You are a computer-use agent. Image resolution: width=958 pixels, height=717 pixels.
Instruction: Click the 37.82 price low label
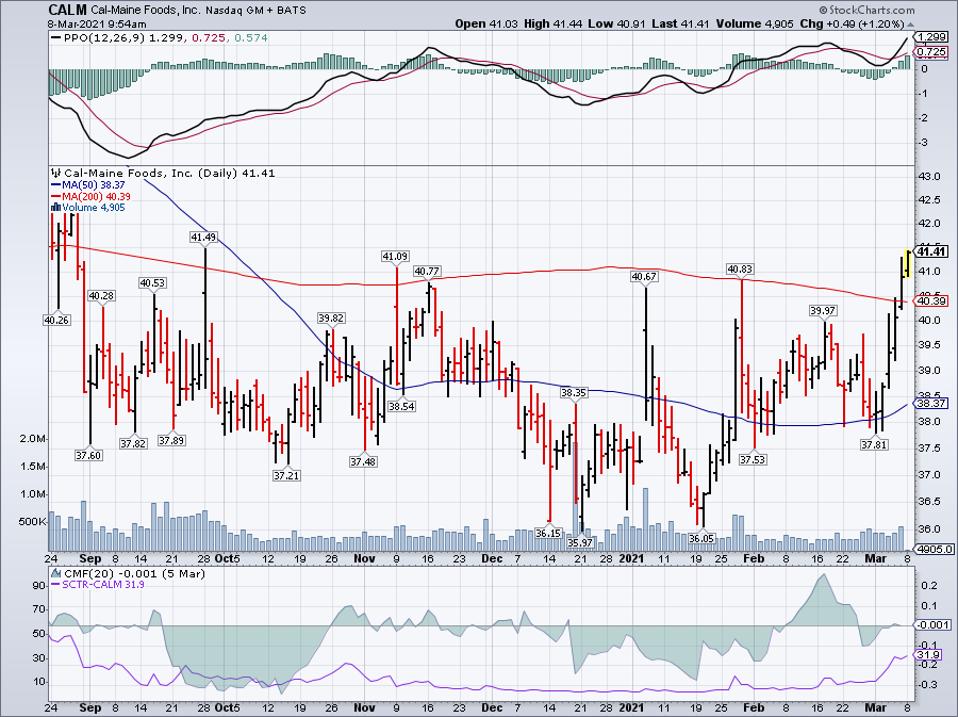coord(133,444)
